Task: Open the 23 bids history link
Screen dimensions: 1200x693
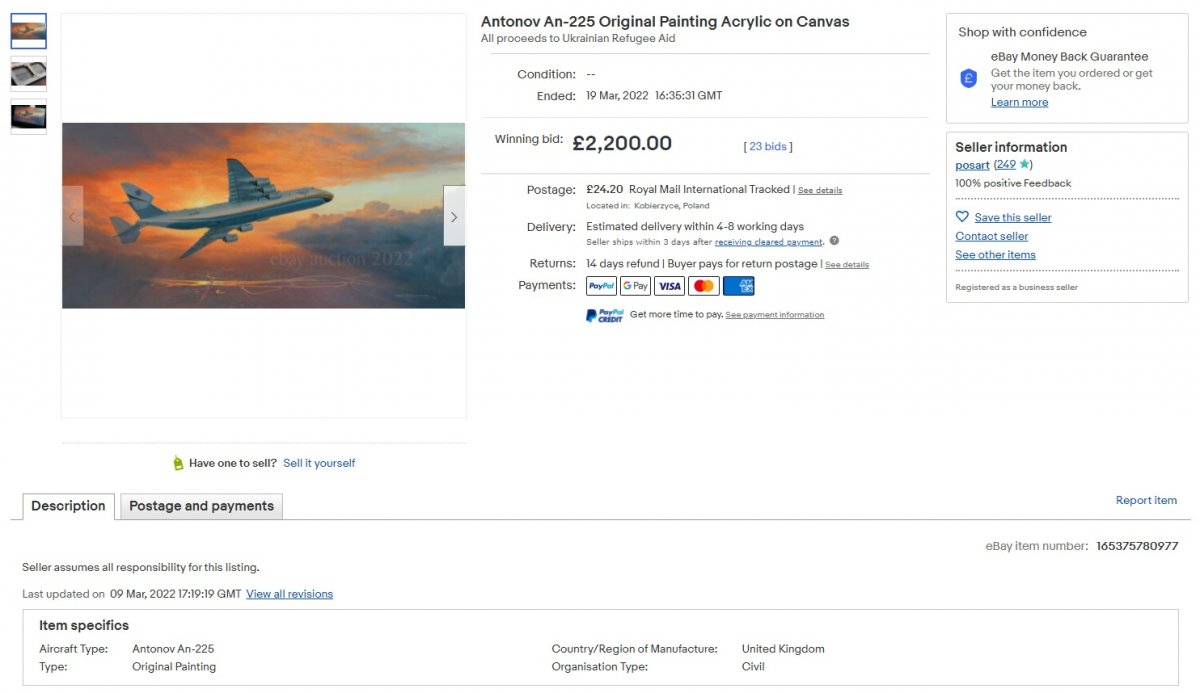Action: 768,146
